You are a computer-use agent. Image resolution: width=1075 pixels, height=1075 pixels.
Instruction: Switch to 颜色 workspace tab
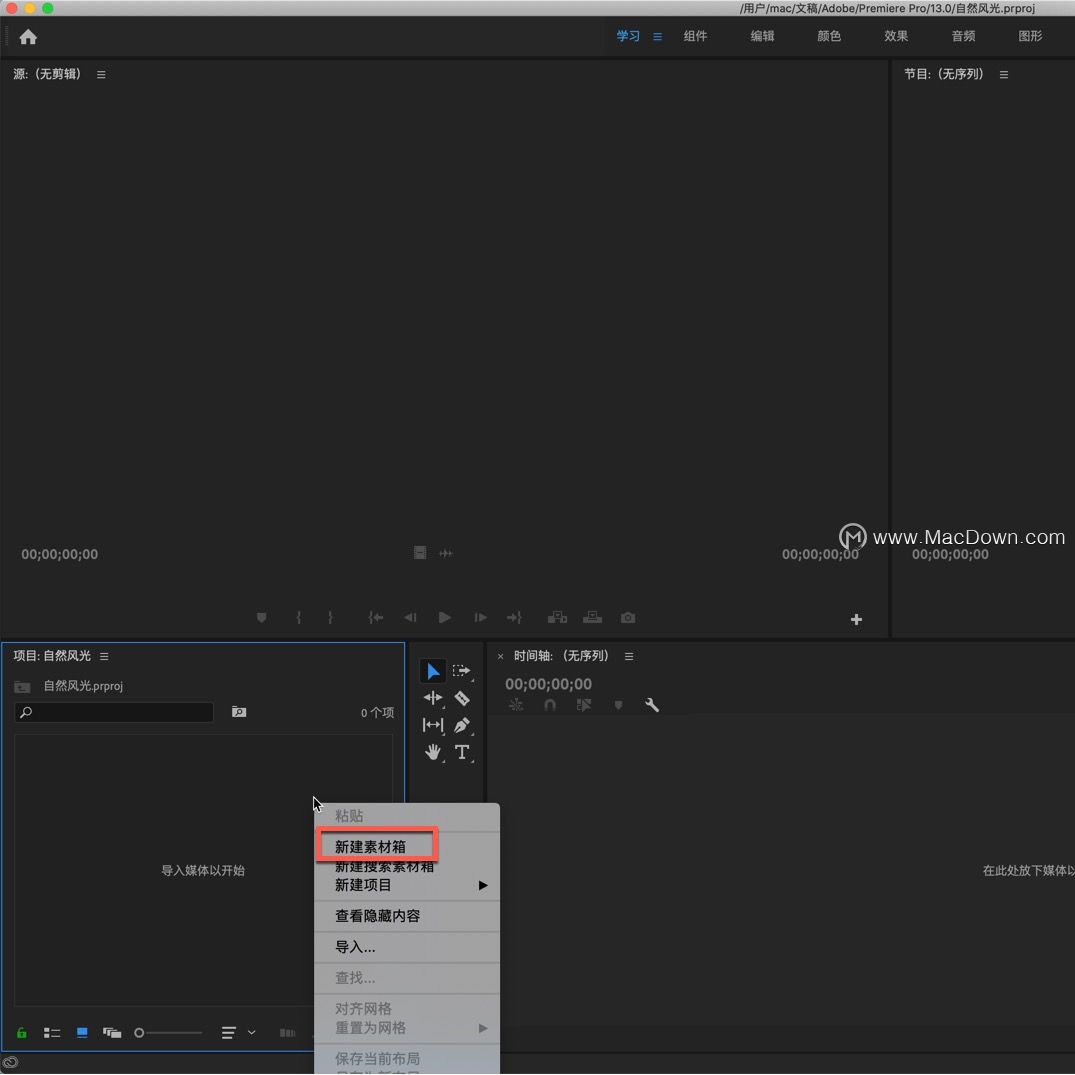[x=829, y=36]
